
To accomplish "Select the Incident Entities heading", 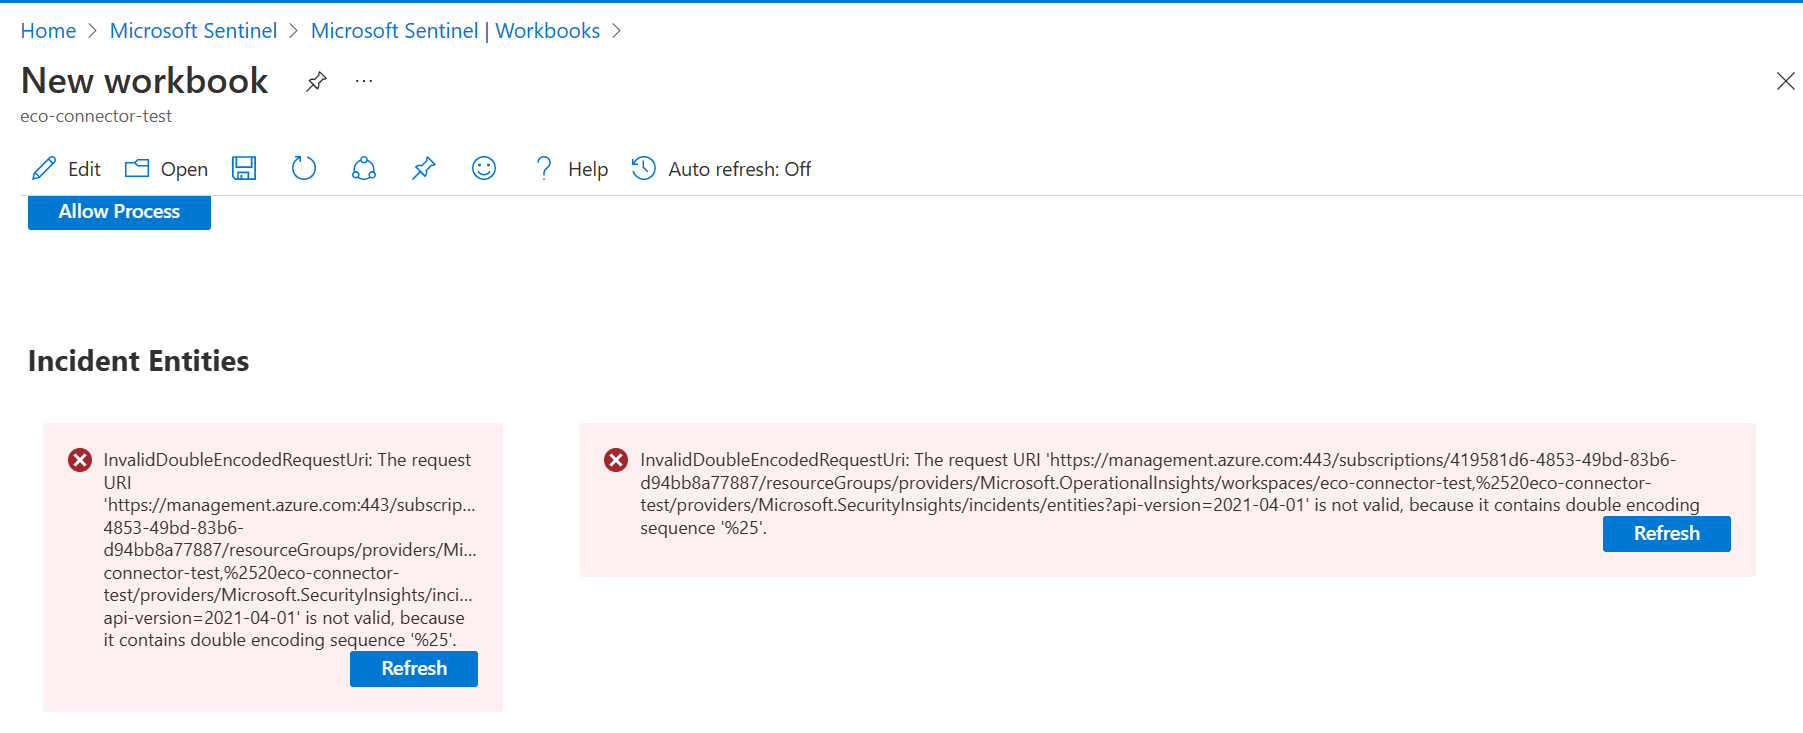I will click(138, 361).
